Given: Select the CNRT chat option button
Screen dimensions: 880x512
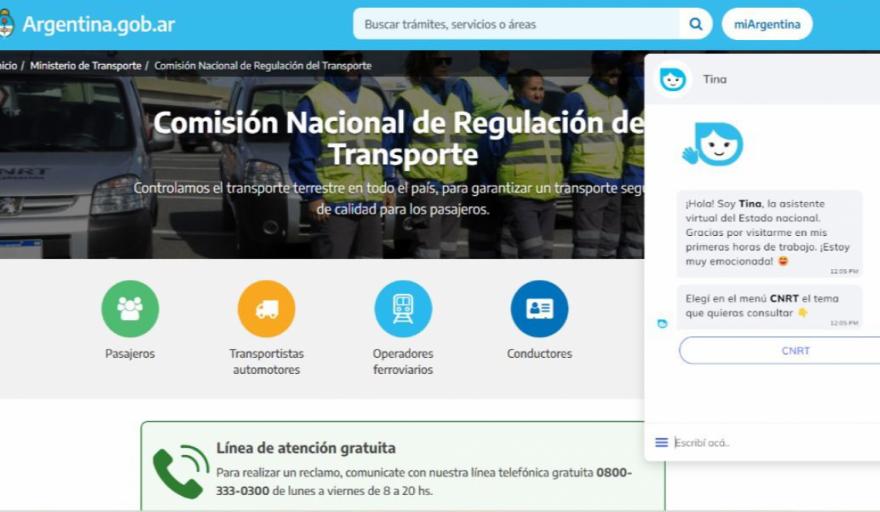Looking at the screenshot, I should tap(780, 351).
